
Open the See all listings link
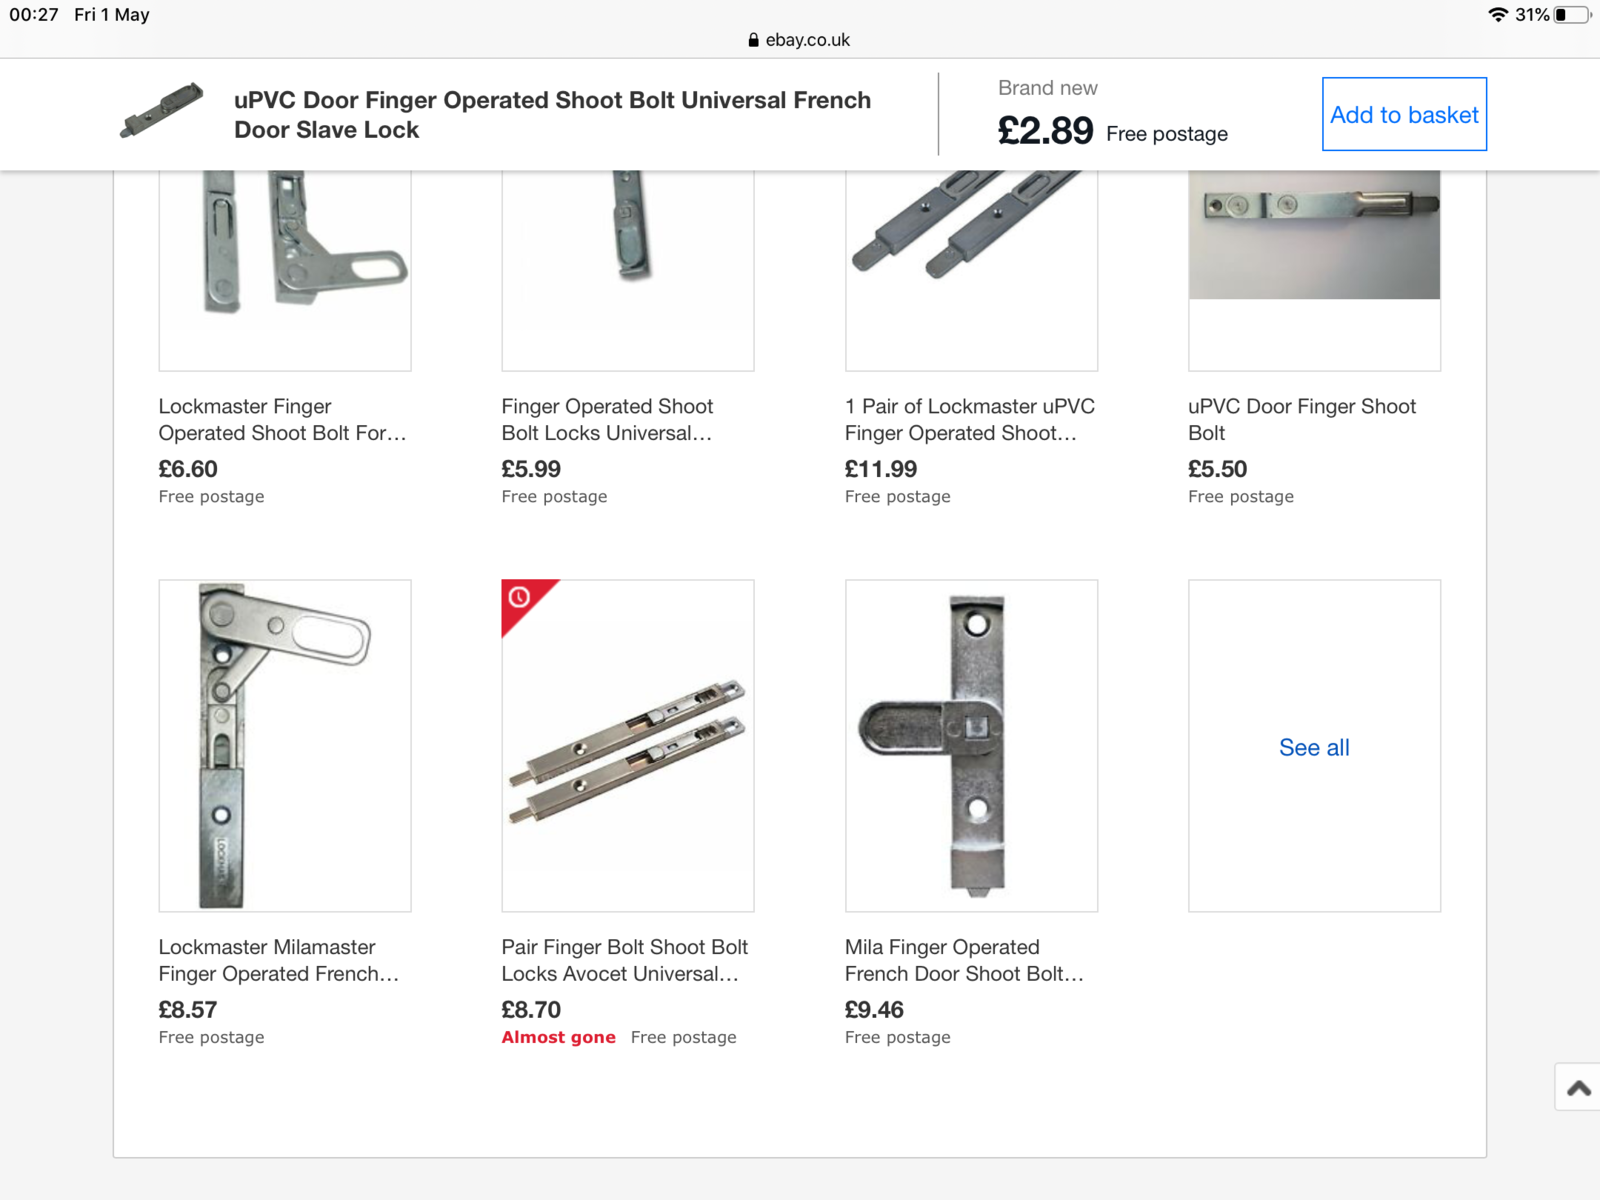[1313, 747]
